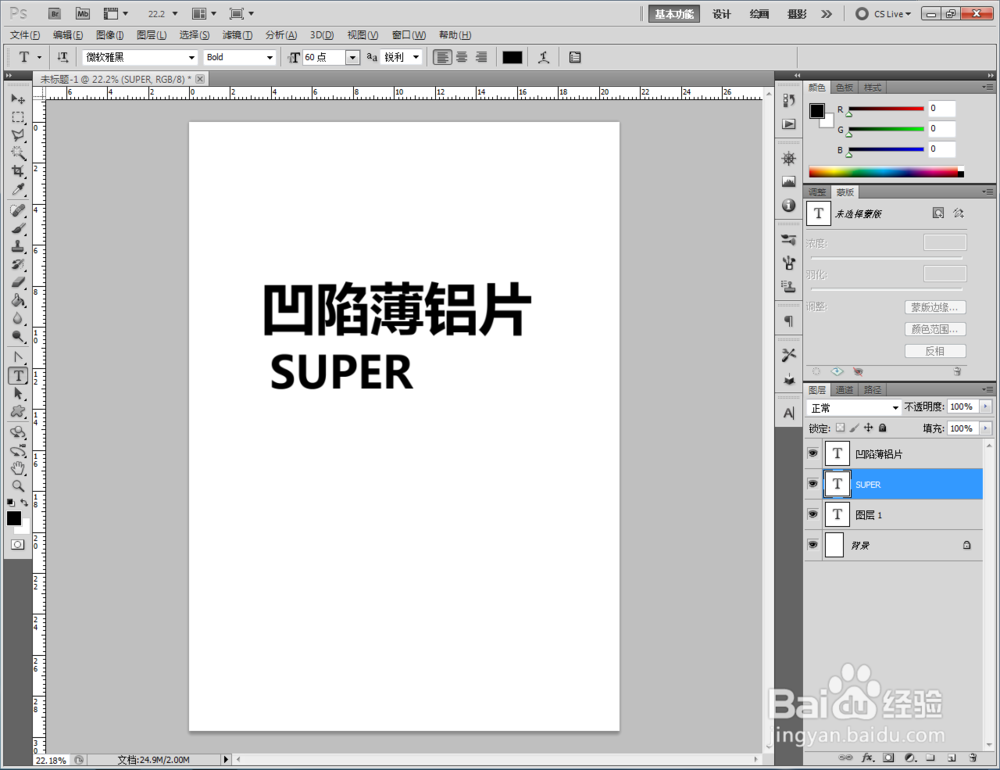
Task: Select the Move tool
Action: click(x=18, y=99)
